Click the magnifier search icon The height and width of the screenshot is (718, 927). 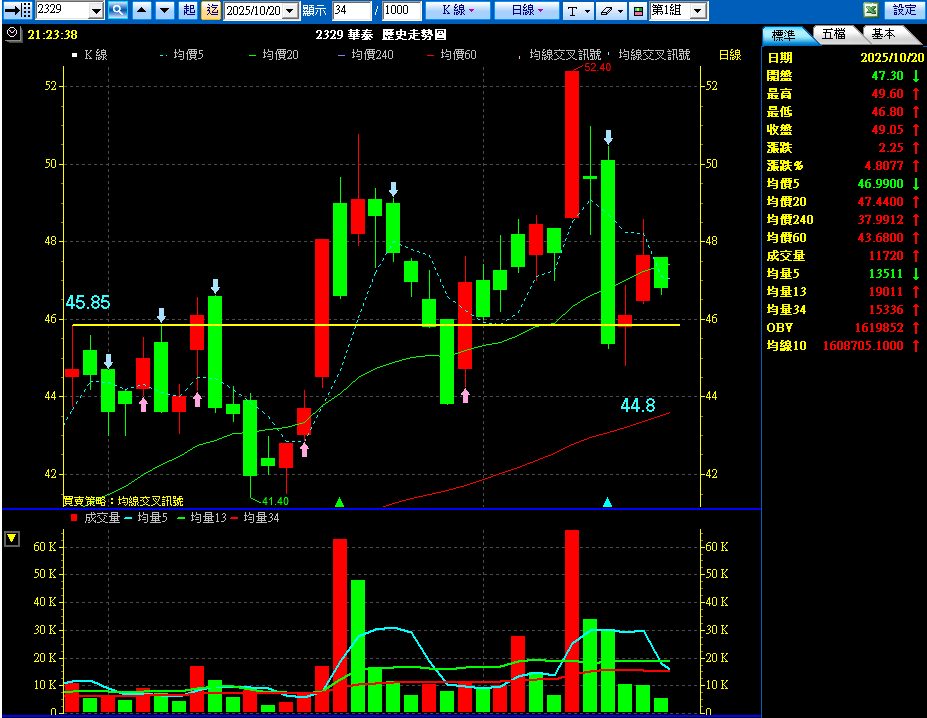(x=118, y=10)
